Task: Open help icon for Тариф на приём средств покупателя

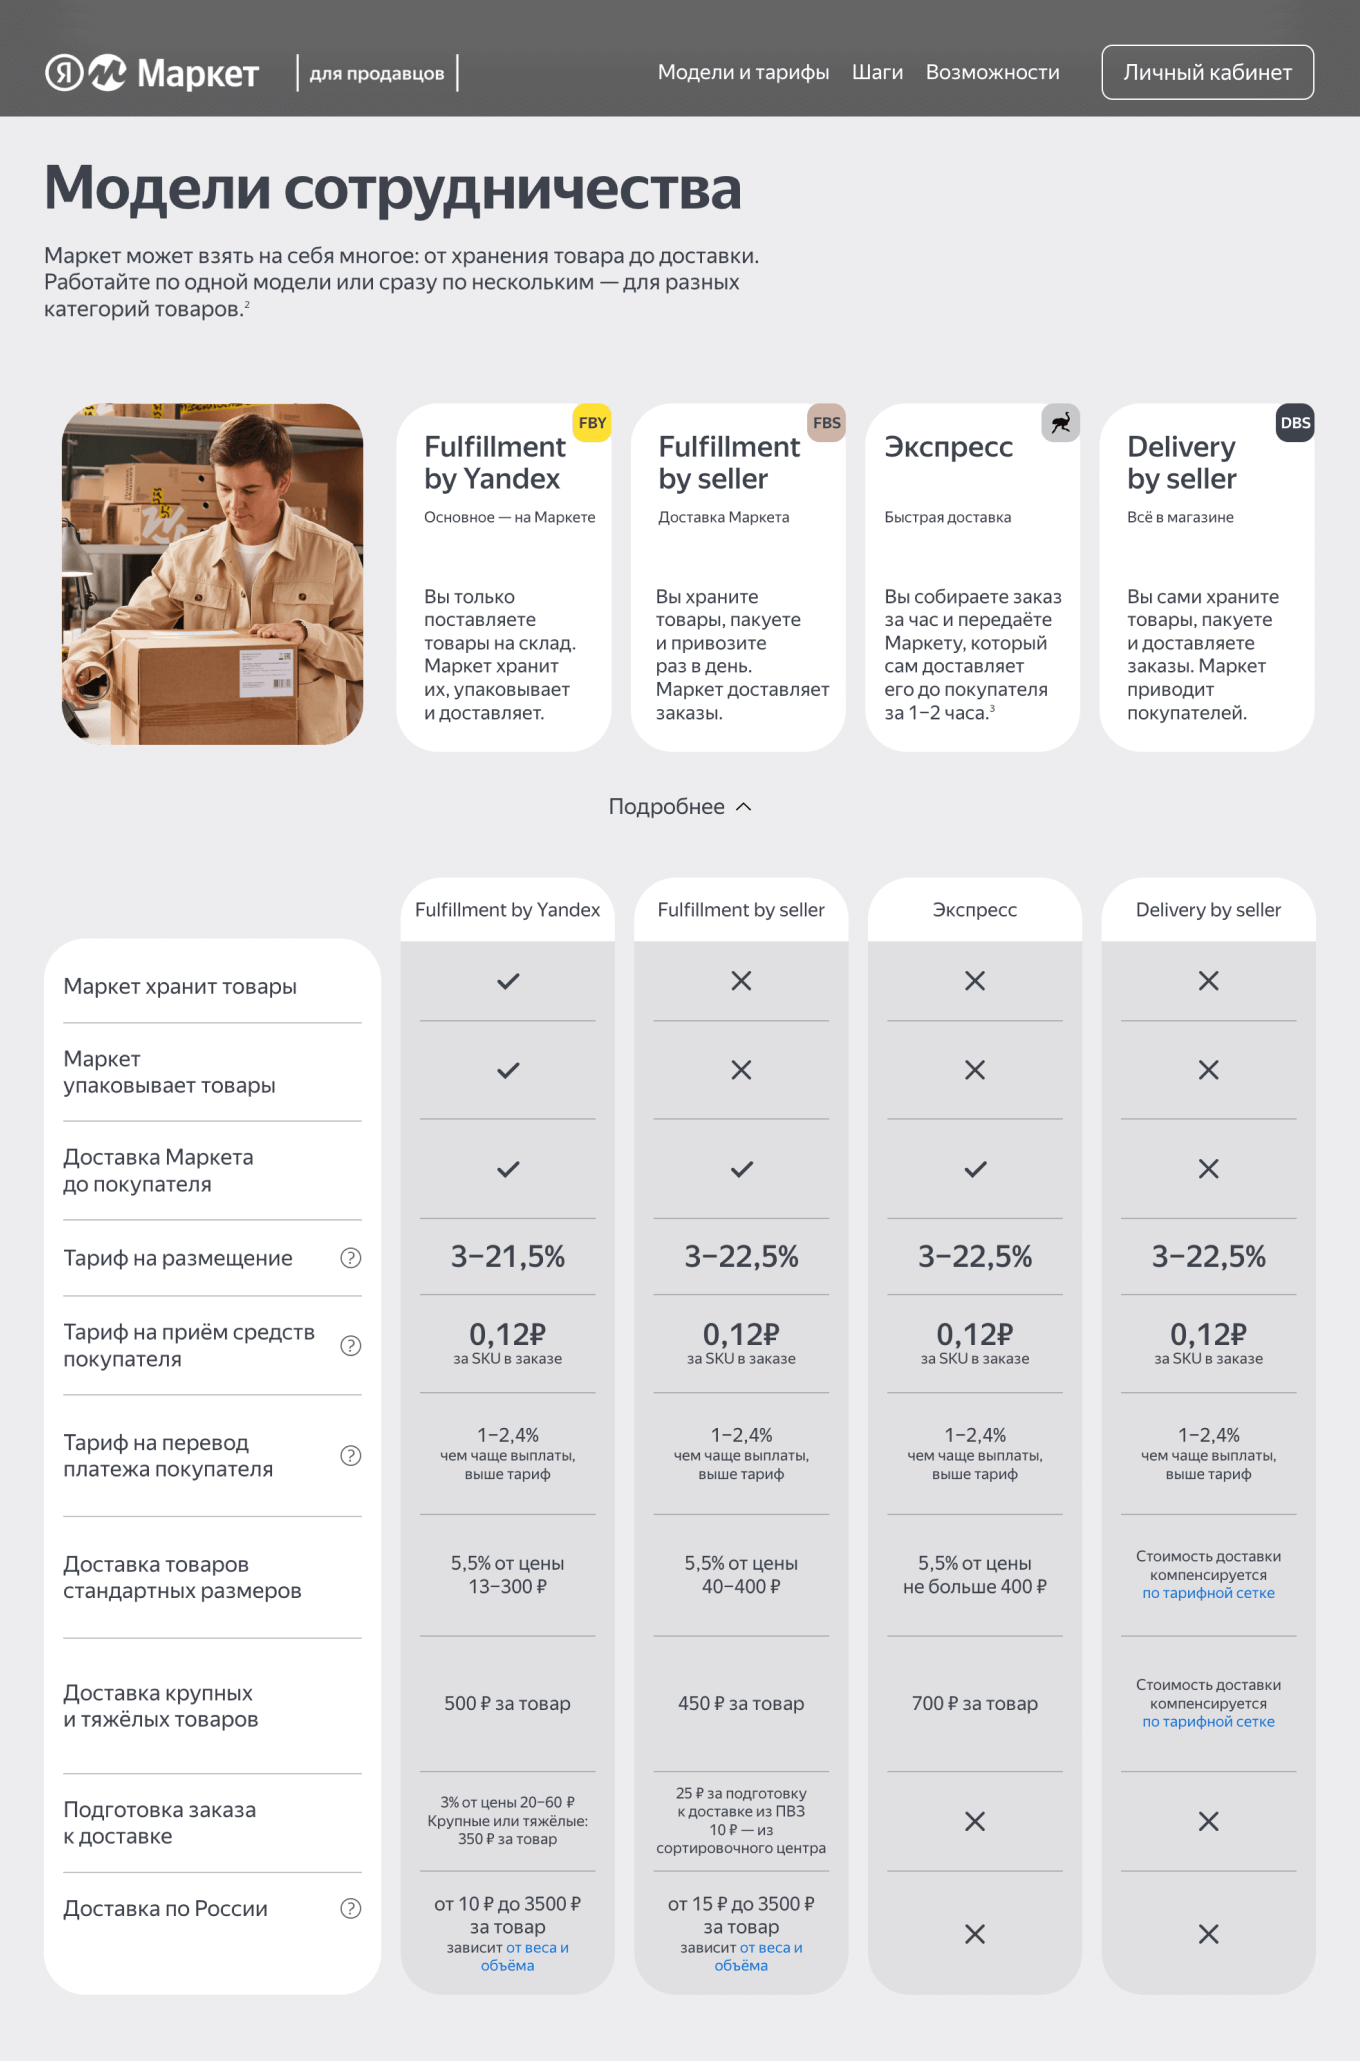Action: (x=351, y=1346)
